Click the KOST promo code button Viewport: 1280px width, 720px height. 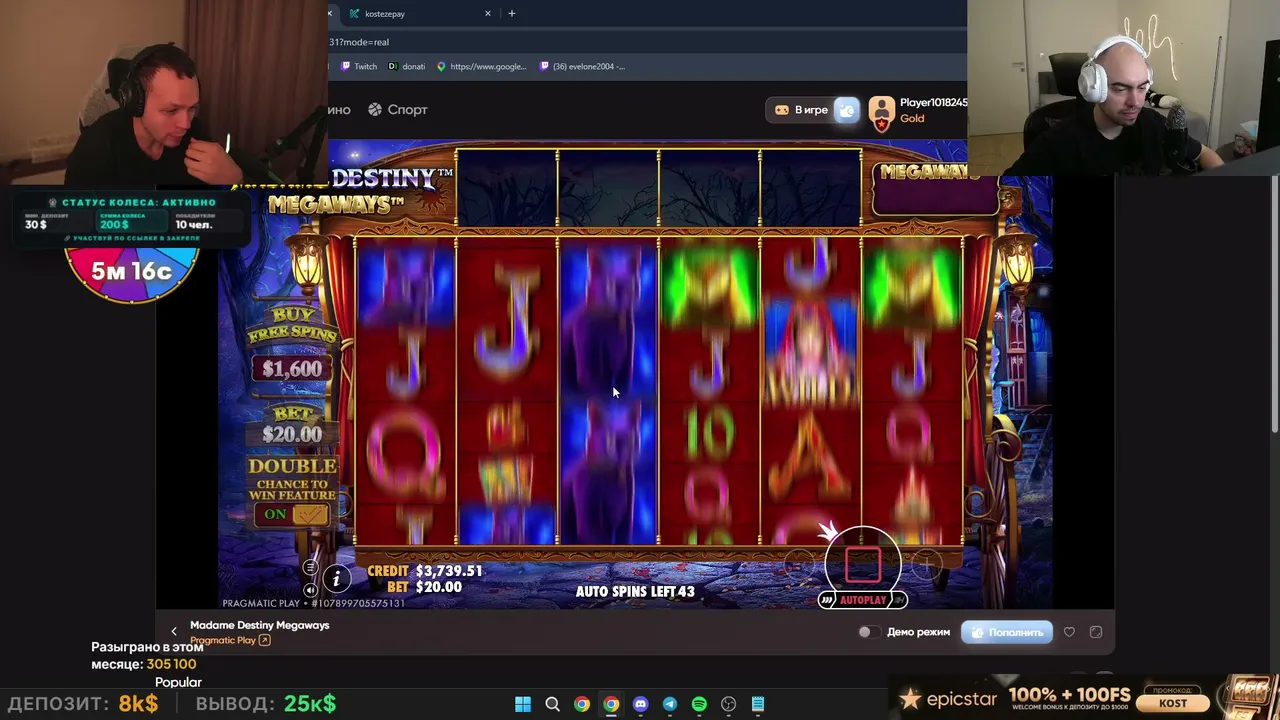point(1174,702)
